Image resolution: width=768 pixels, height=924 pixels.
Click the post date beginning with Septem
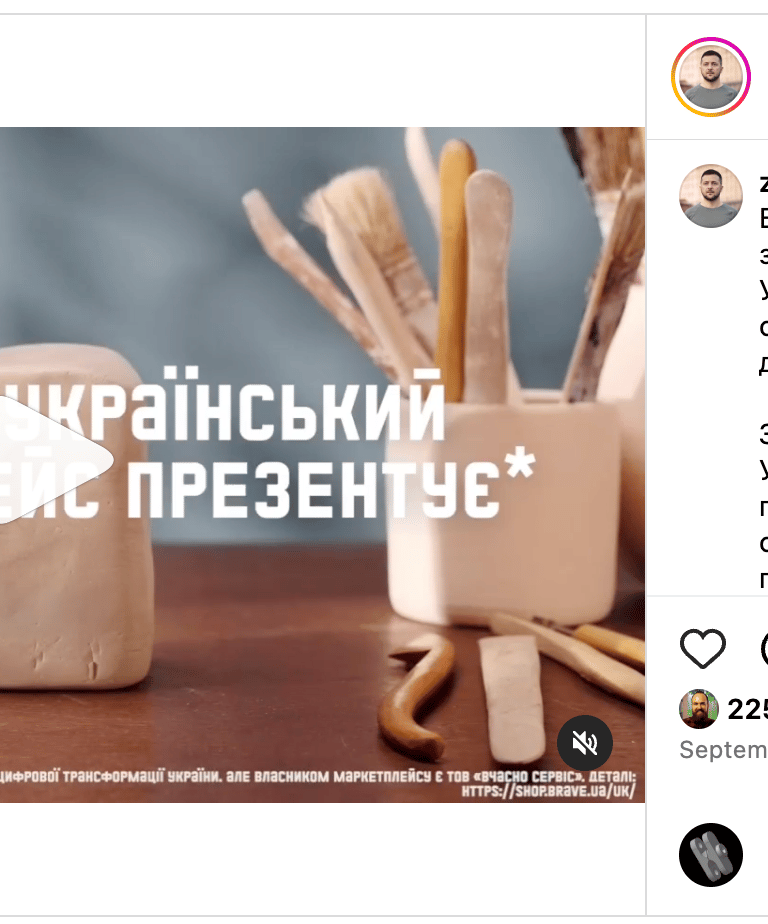tap(723, 750)
